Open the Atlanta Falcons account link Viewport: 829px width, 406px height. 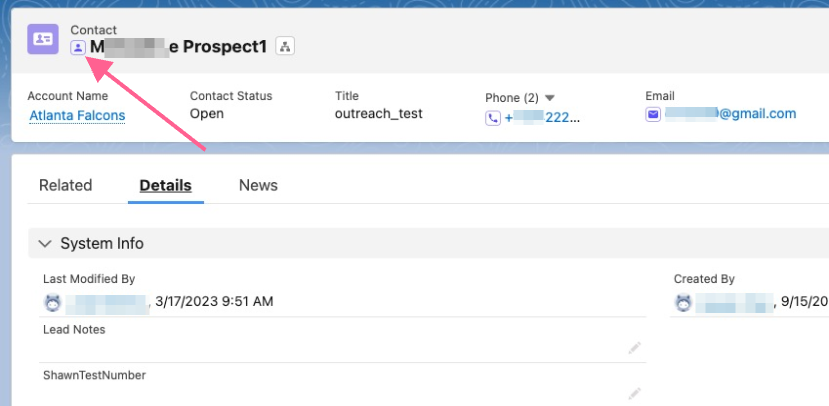click(x=77, y=115)
